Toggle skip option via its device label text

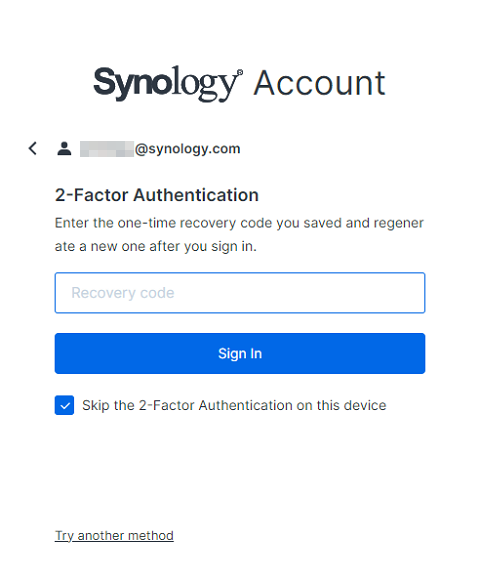point(234,405)
